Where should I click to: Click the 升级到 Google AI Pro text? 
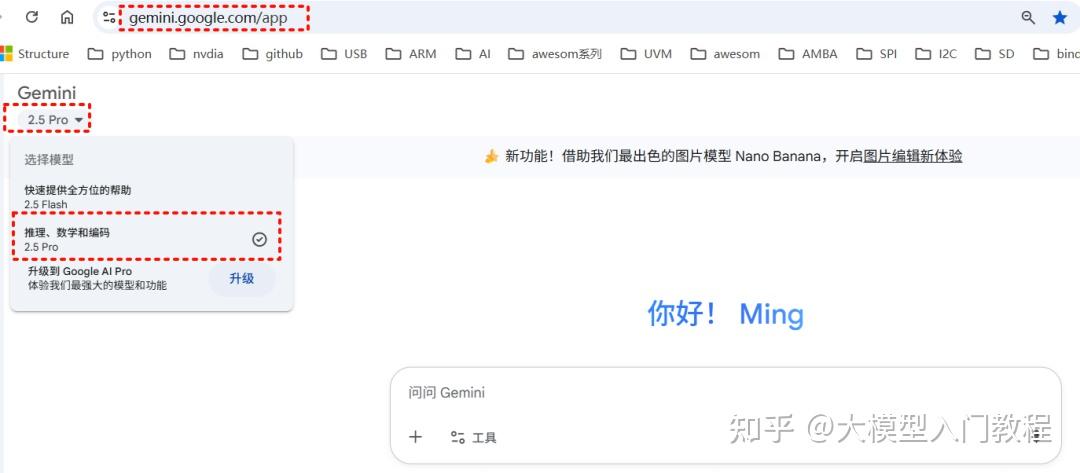tap(80, 271)
